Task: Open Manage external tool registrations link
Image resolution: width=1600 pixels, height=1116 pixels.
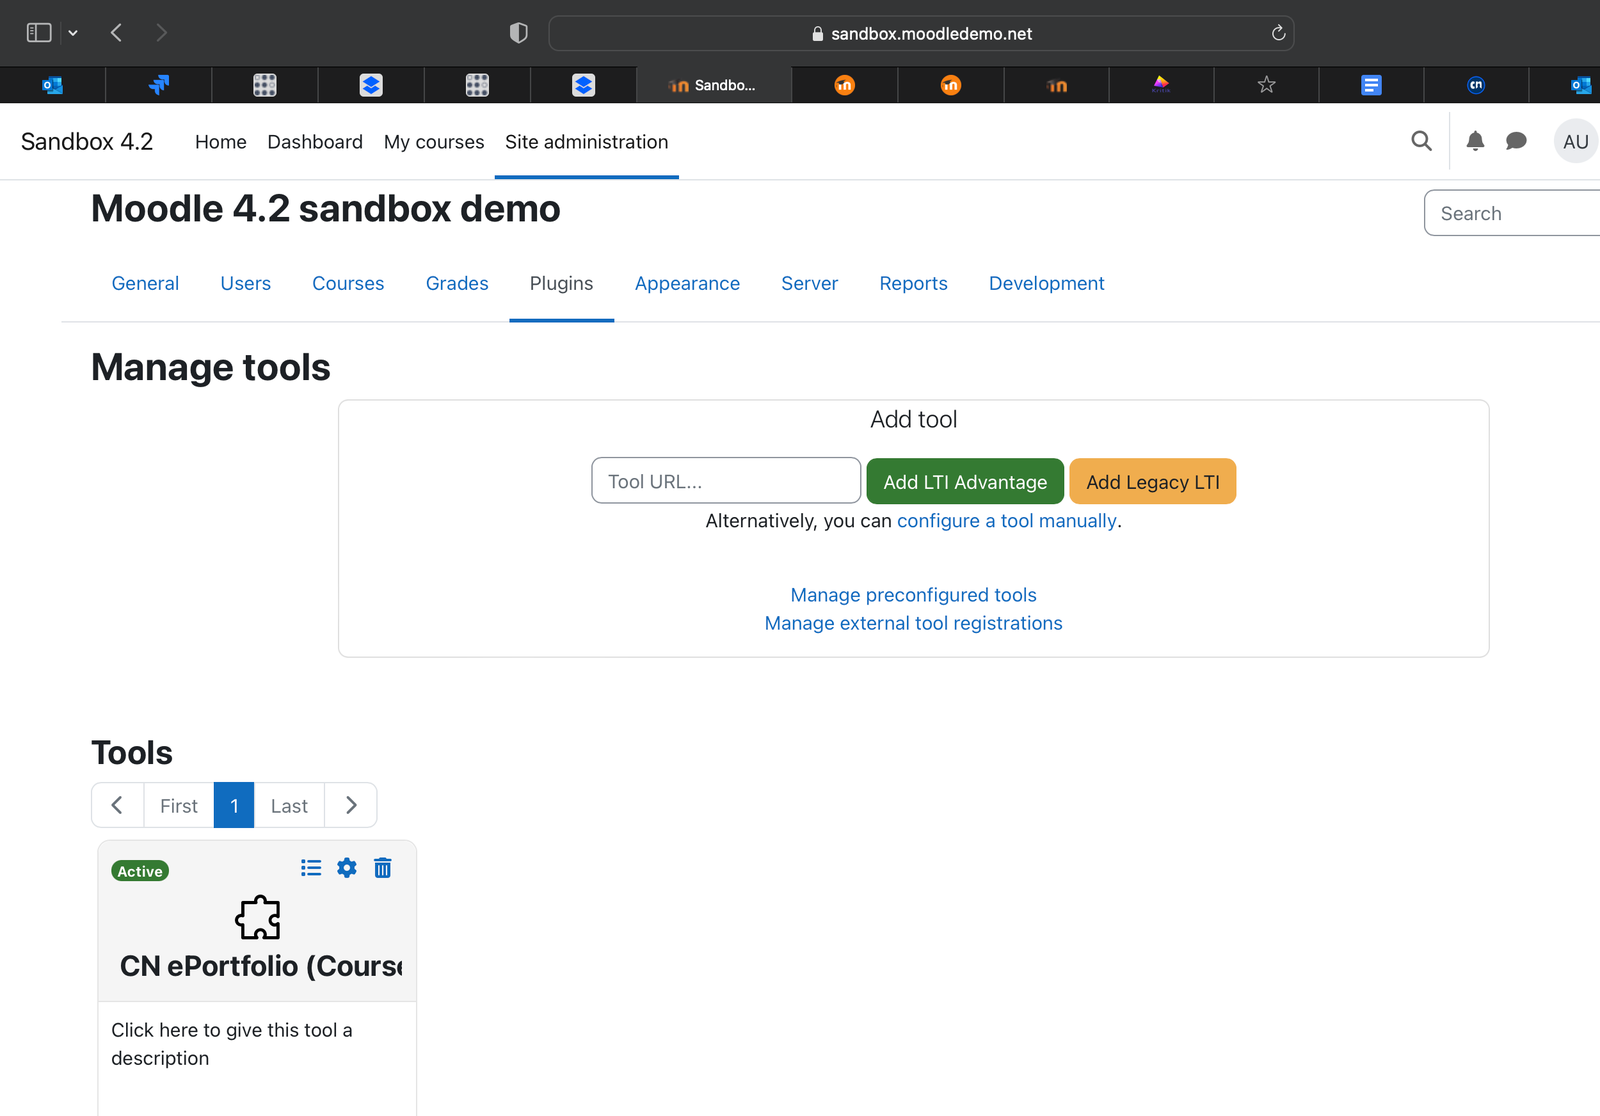Action: tap(913, 623)
